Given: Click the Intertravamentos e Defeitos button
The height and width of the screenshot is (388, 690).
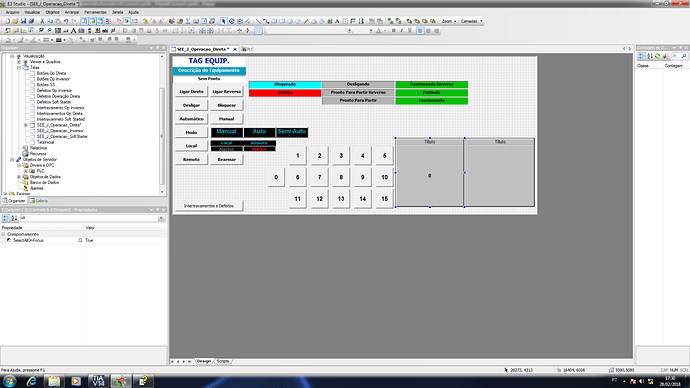Looking at the screenshot, I should [209, 206].
